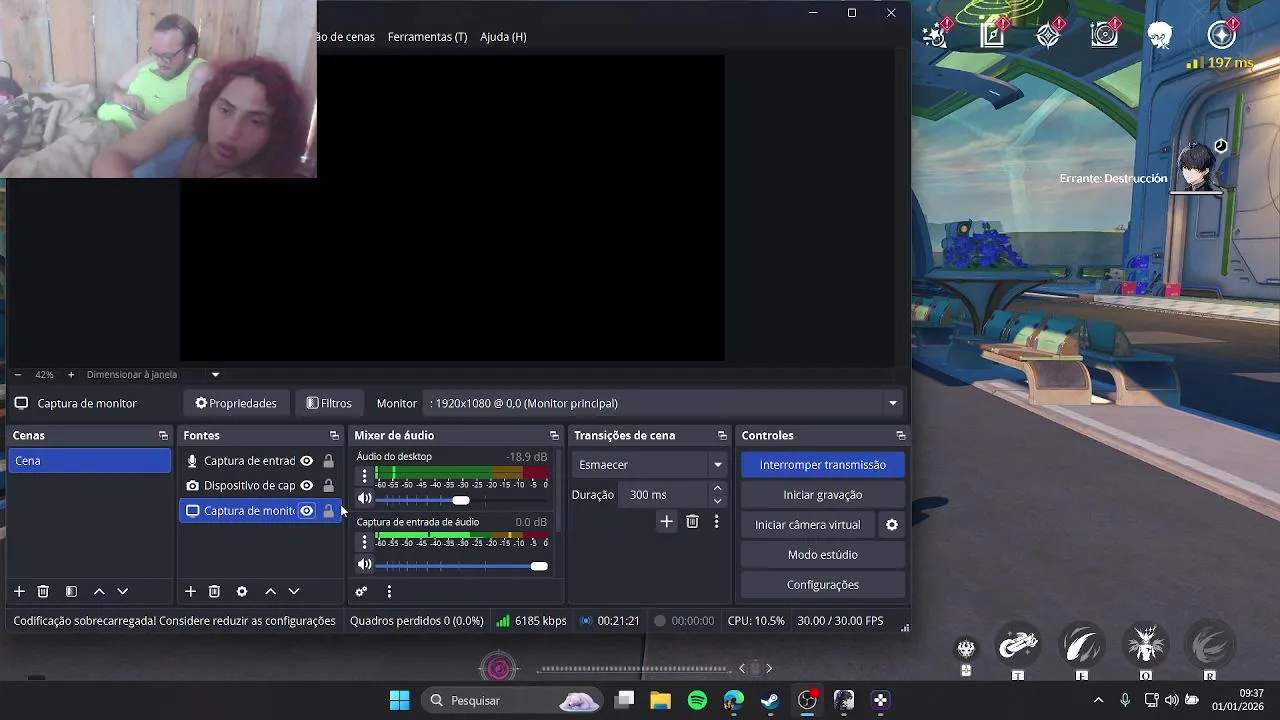Add a transition with the plus icon
The width and height of the screenshot is (1280, 720).
(667, 522)
